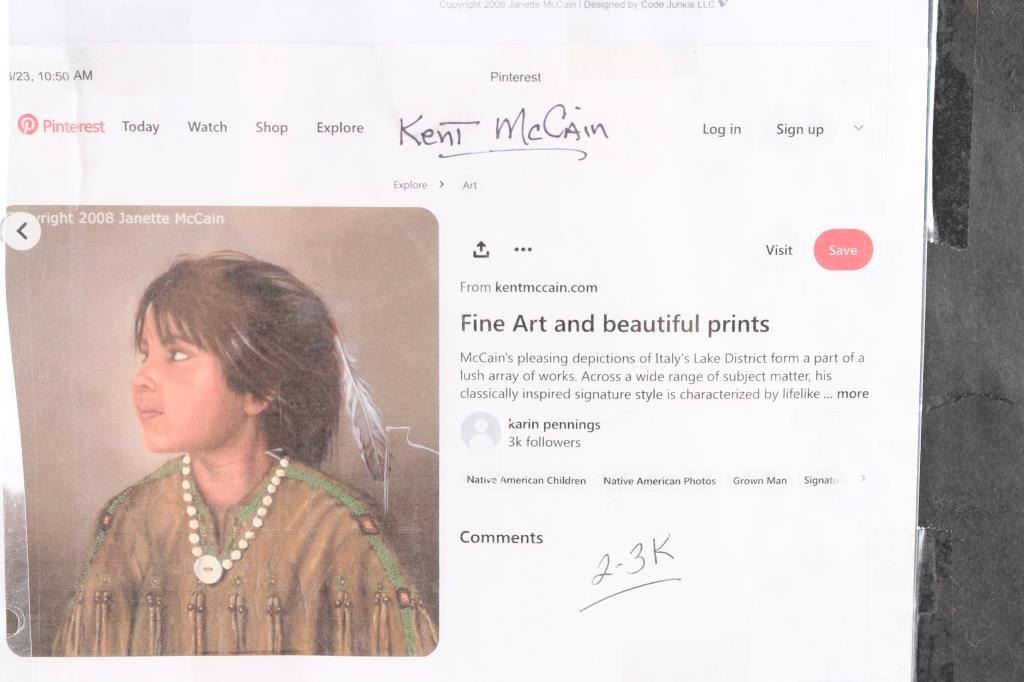The image size is (1024, 682).
Task: Share the pin using the upload icon
Action: [481, 249]
